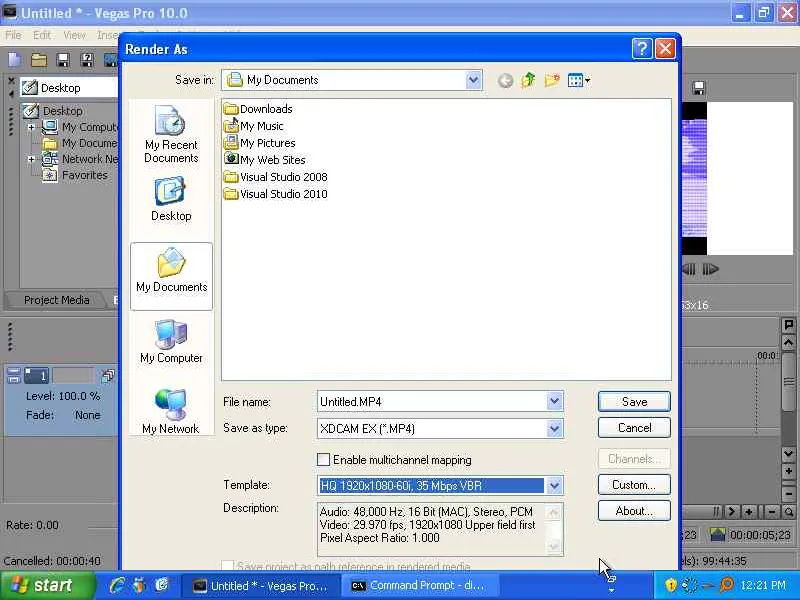The width and height of the screenshot is (800, 600).
Task: Create a new folder in Render As dialog
Action: coord(552,80)
